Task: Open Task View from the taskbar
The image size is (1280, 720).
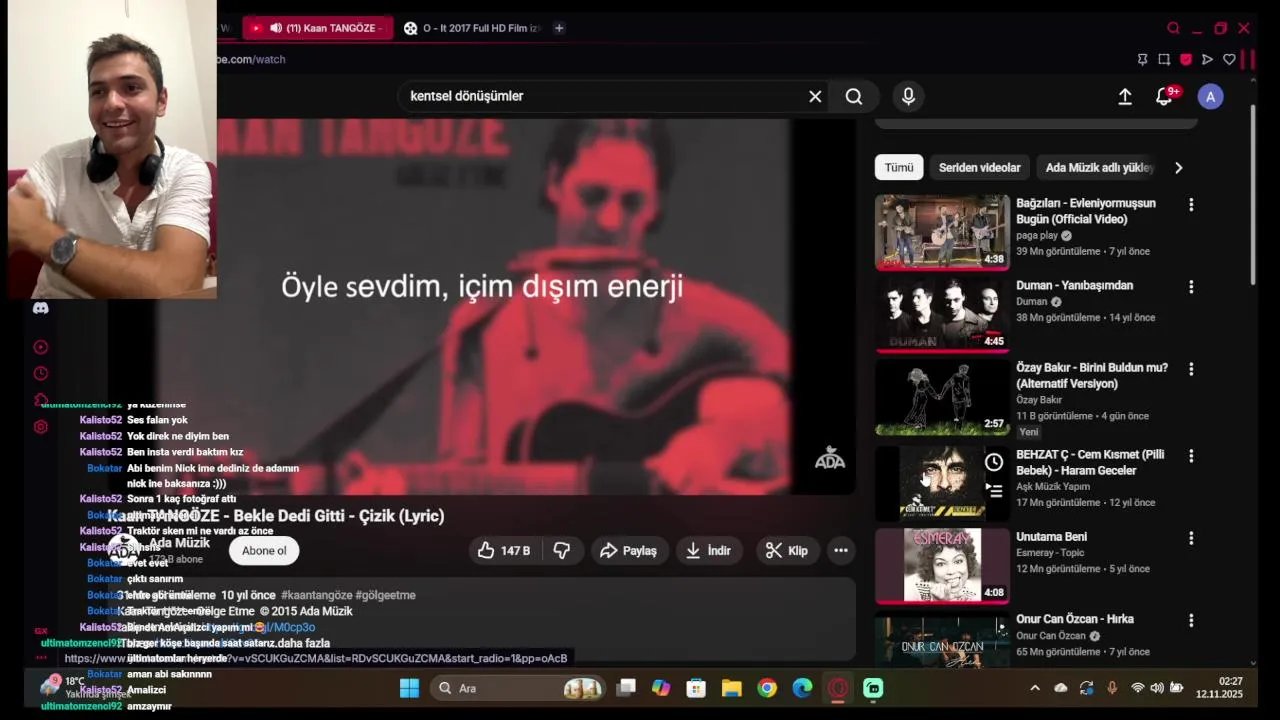Action: (626, 688)
